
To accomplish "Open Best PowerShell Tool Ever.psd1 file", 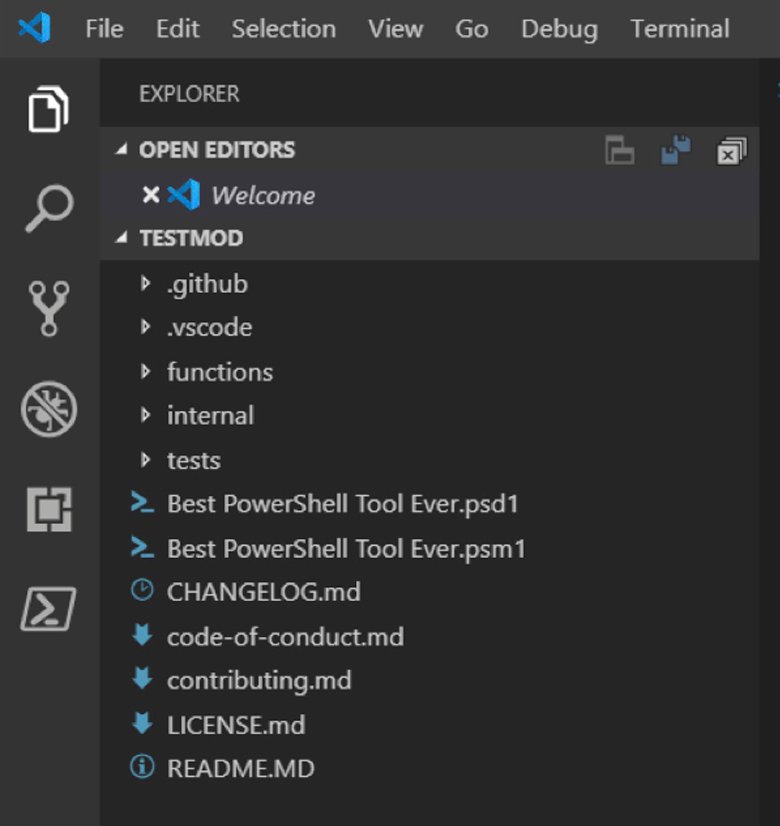I will 343,504.
